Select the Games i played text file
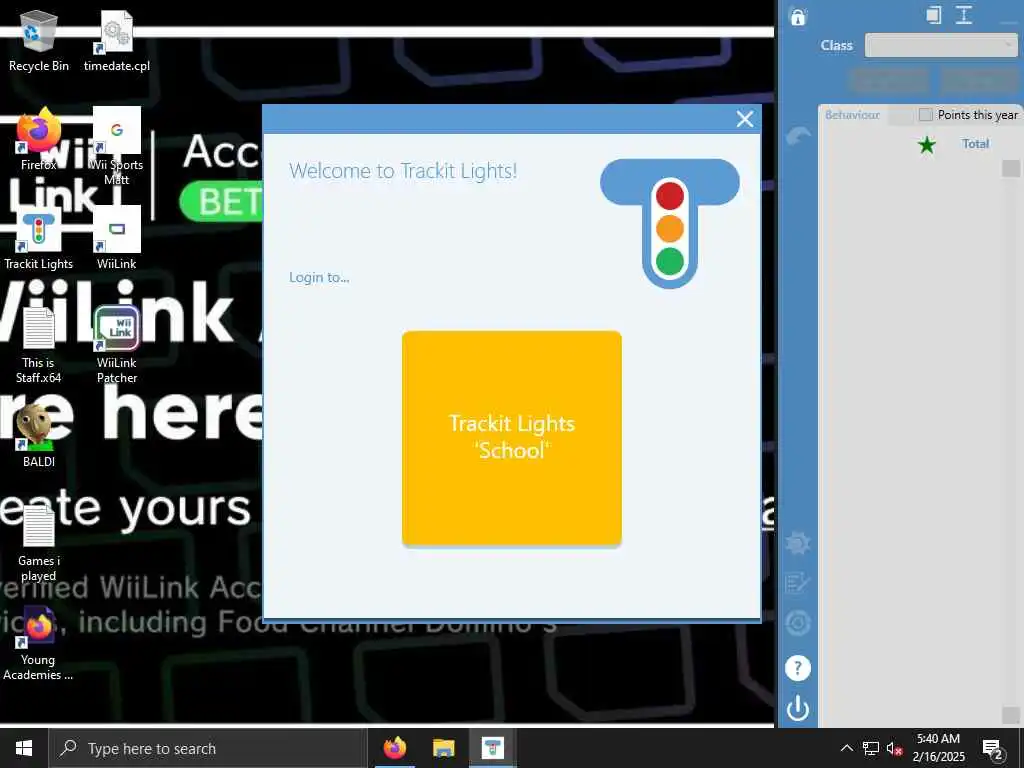Screen dimensions: 1024x768 (39, 543)
